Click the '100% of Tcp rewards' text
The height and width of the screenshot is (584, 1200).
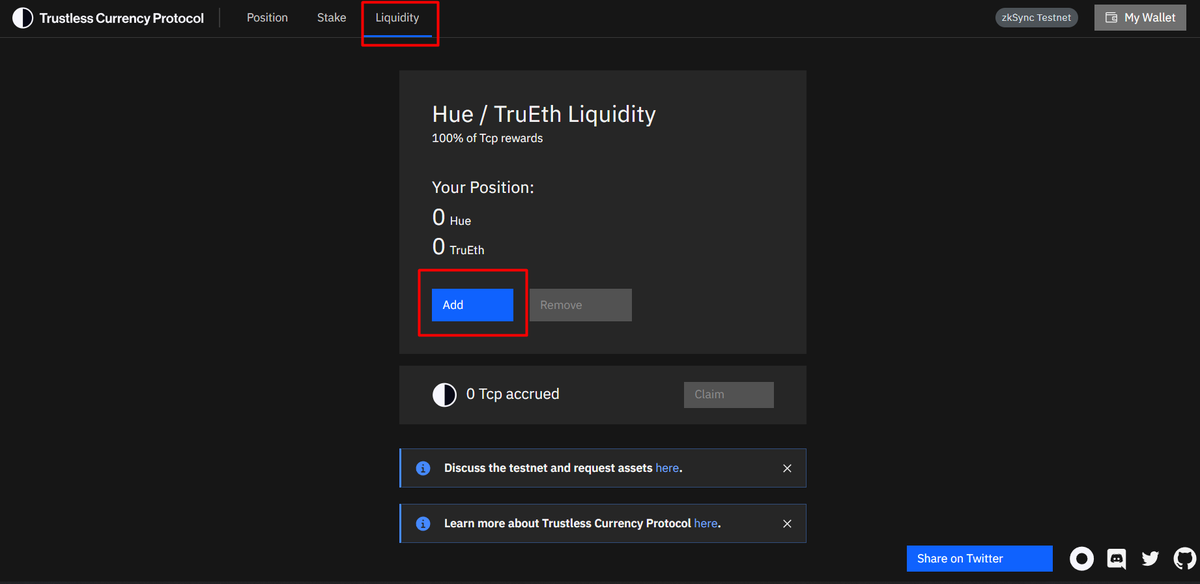coord(487,138)
